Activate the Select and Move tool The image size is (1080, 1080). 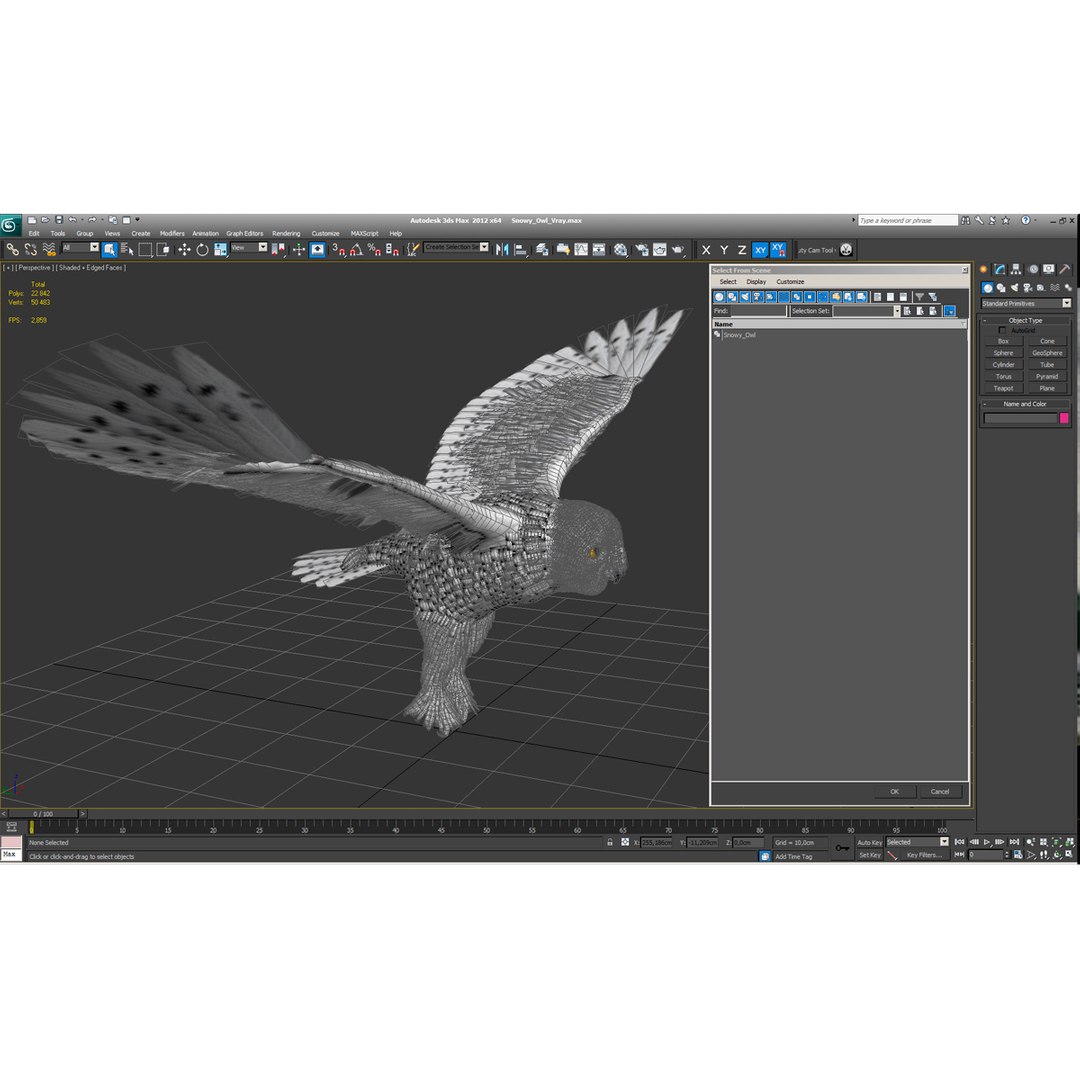[184, 249]
